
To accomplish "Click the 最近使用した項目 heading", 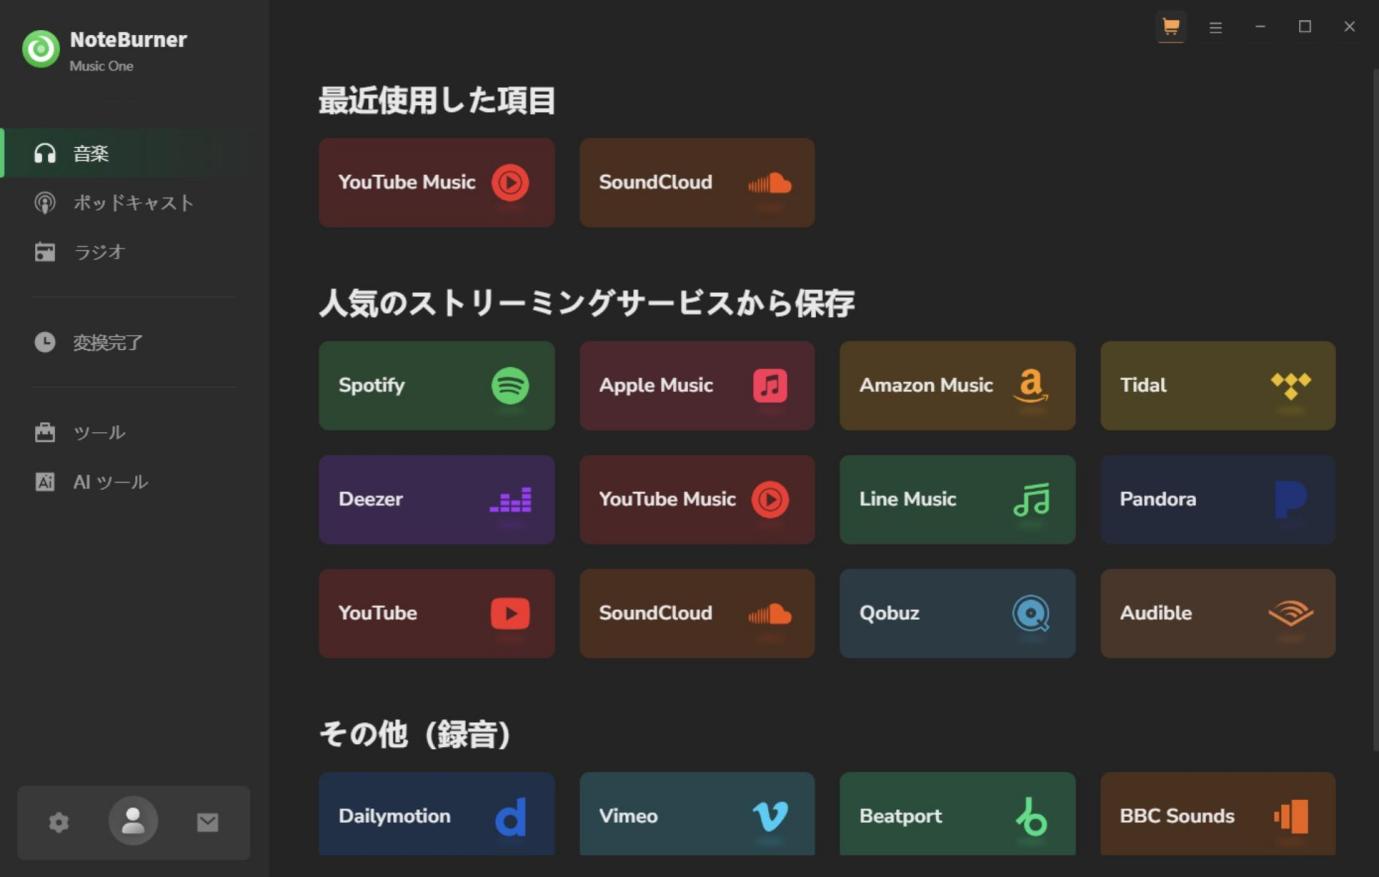I will (436, 100).
